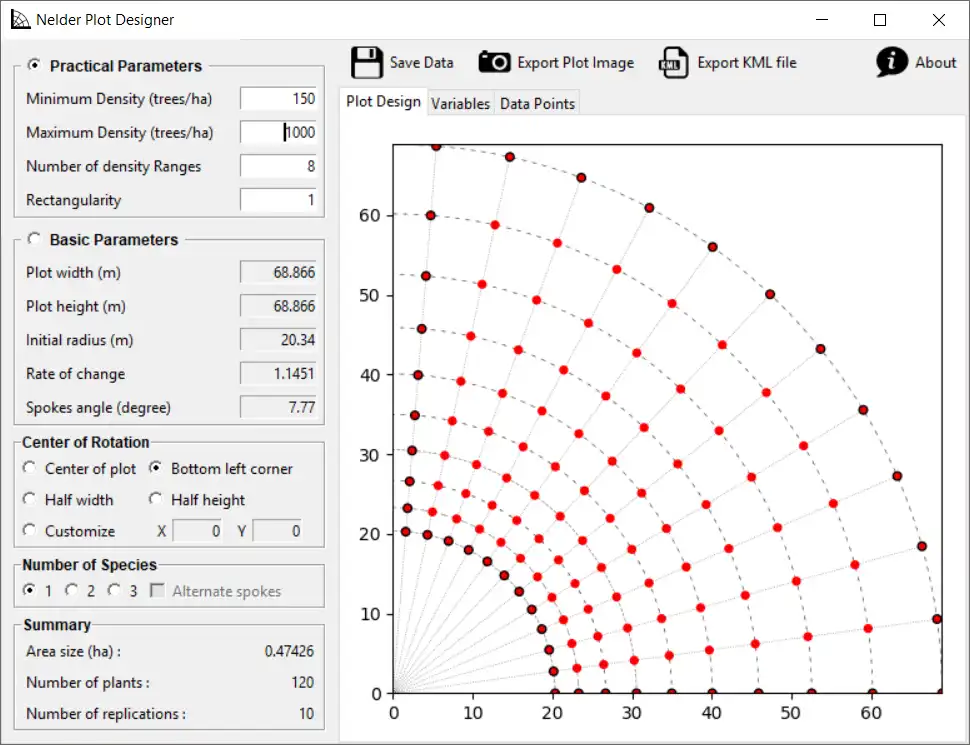Click the Save Data label
Viewport: 970px width, 745px height.
pos(421,62)
